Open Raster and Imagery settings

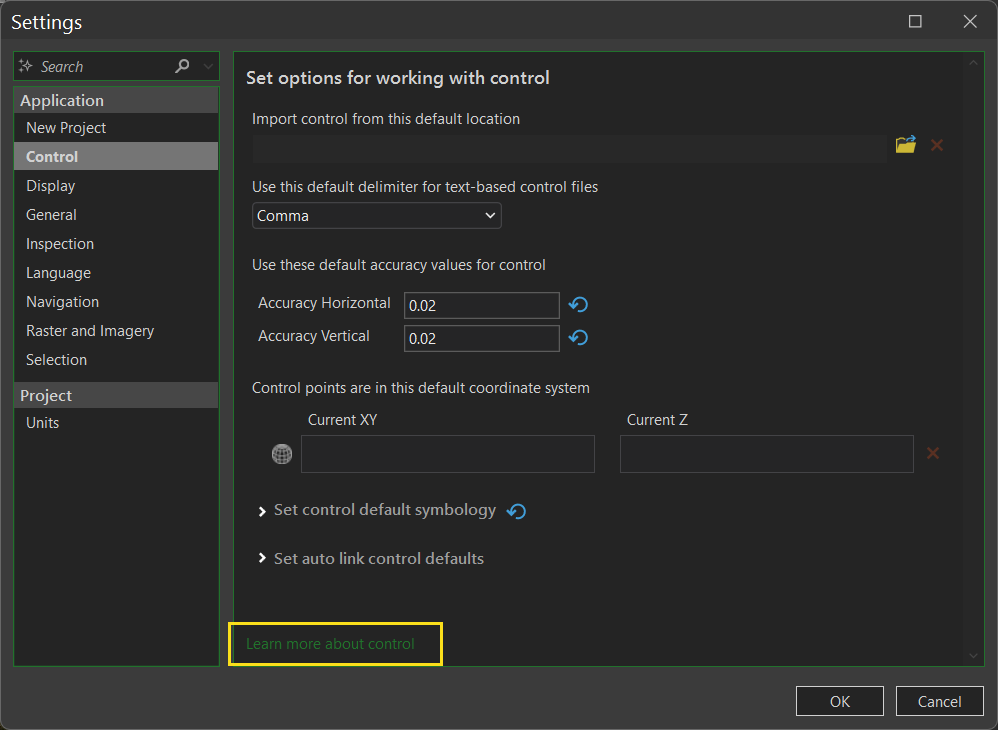click(x=116, y=331)
